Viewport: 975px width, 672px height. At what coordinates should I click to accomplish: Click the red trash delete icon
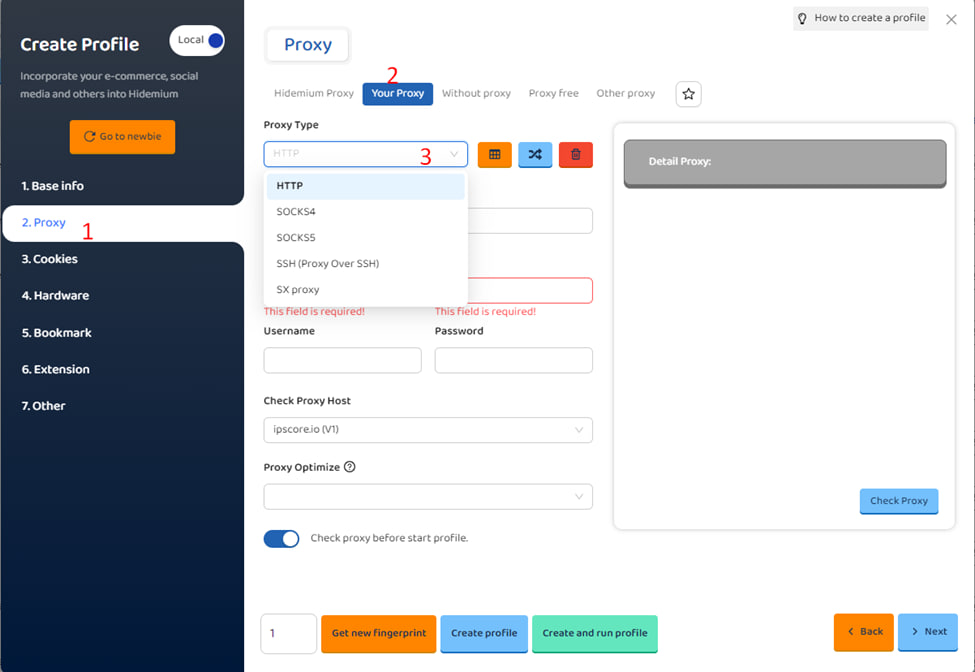[x=576, y=154]
